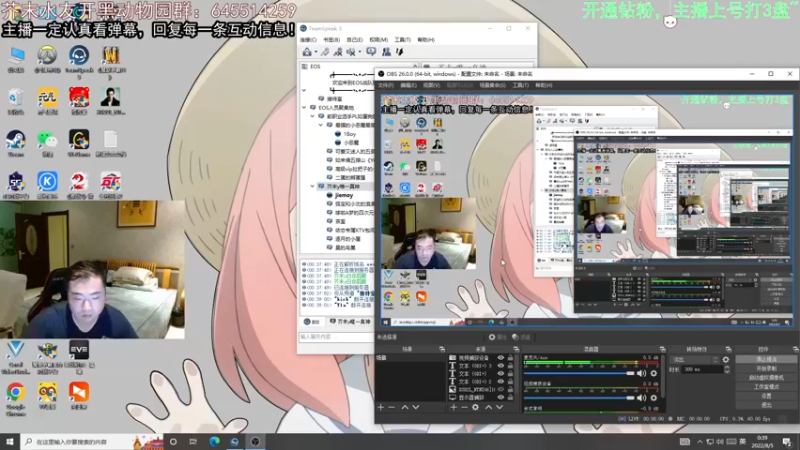Open This PC desktop icon
The width and height of the screenshot is (800, 450).
[16, 58]
